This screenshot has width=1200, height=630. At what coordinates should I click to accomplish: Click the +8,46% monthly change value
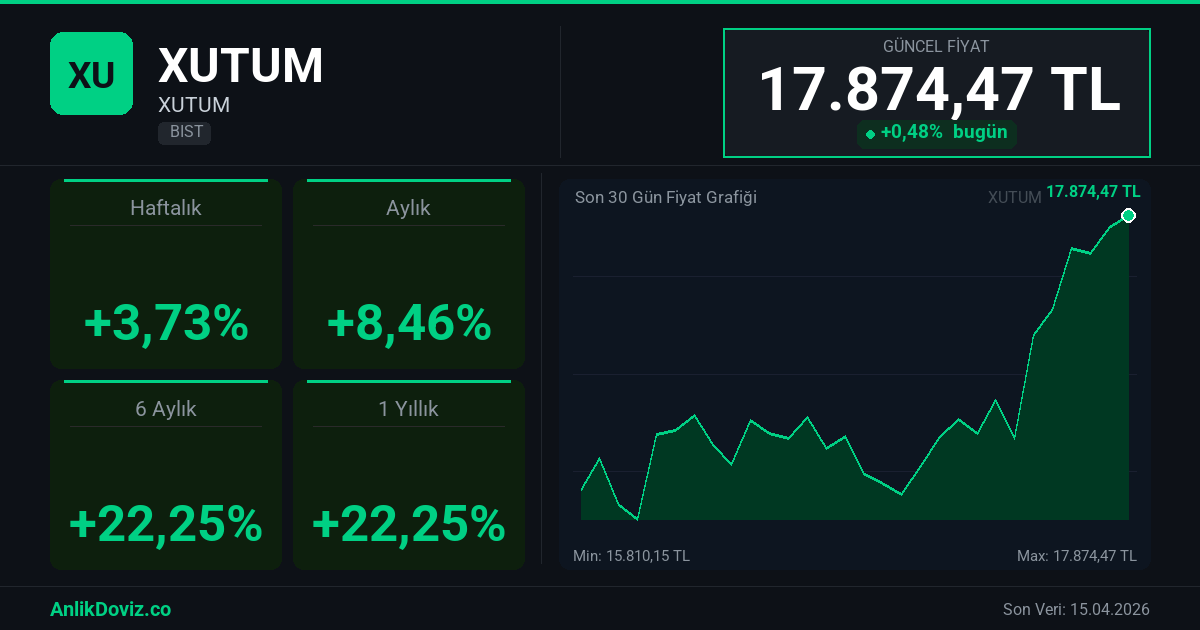point(408,324)
